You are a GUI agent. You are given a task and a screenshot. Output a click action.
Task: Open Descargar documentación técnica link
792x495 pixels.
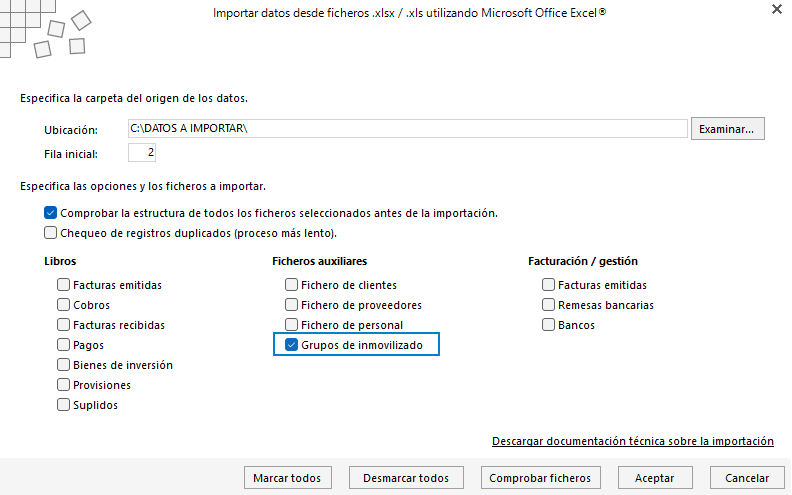(x=632, y=441)
